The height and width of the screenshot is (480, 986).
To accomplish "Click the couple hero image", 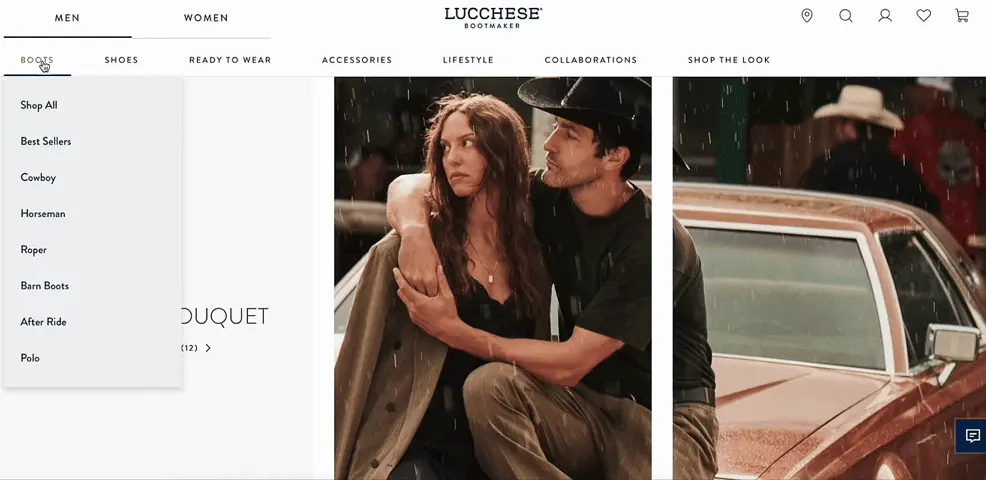I will (x=493, y=278).
